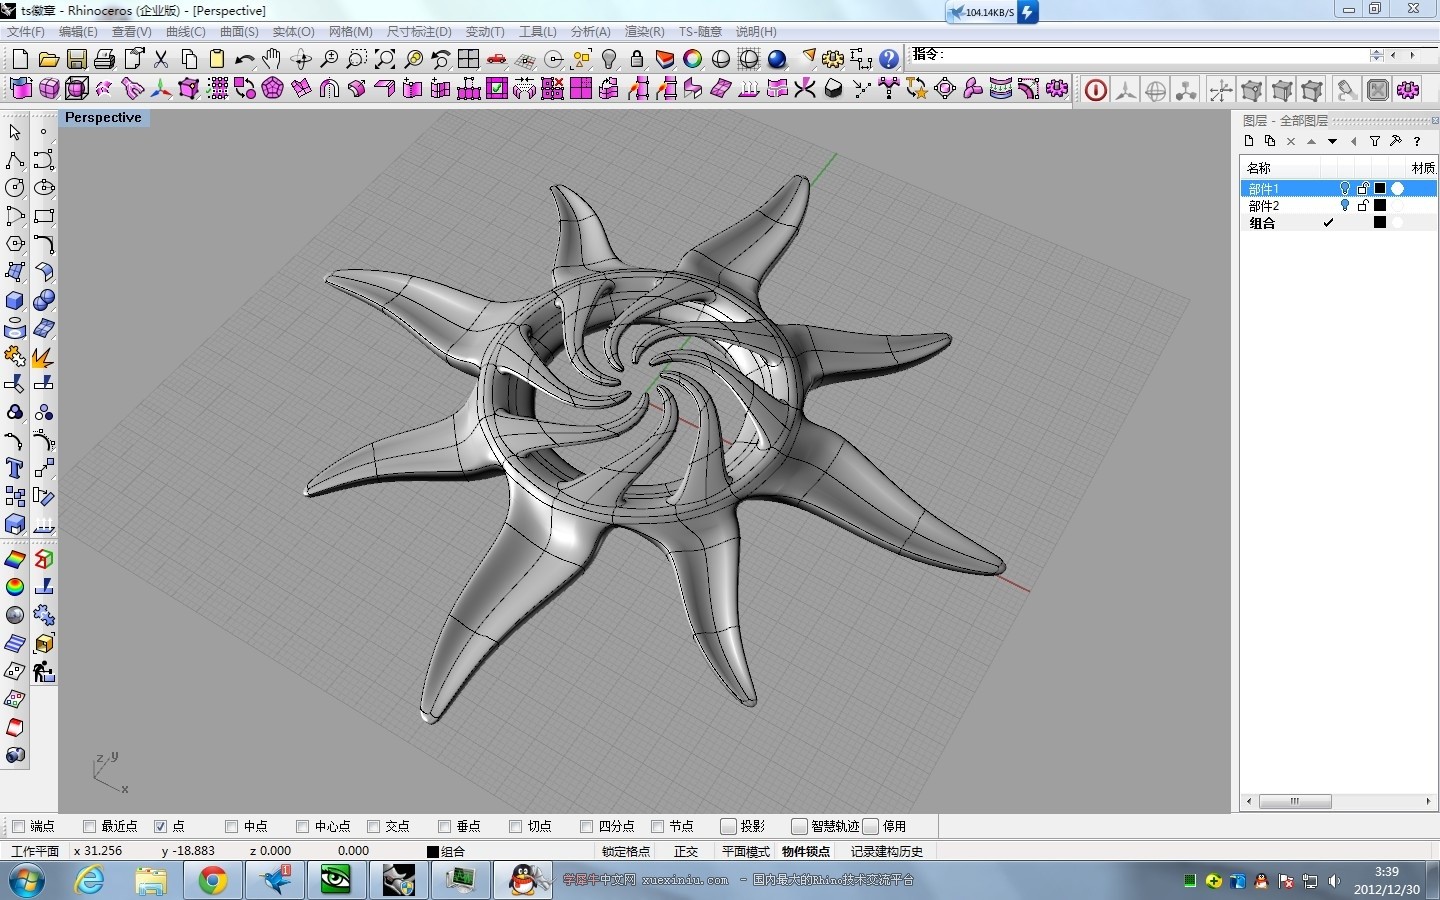Viewport: 1440px width, 900px height.
Task: Enable the 交点 intersection snap checkbox
Action: pyautogui.click(x=373, y=826)
